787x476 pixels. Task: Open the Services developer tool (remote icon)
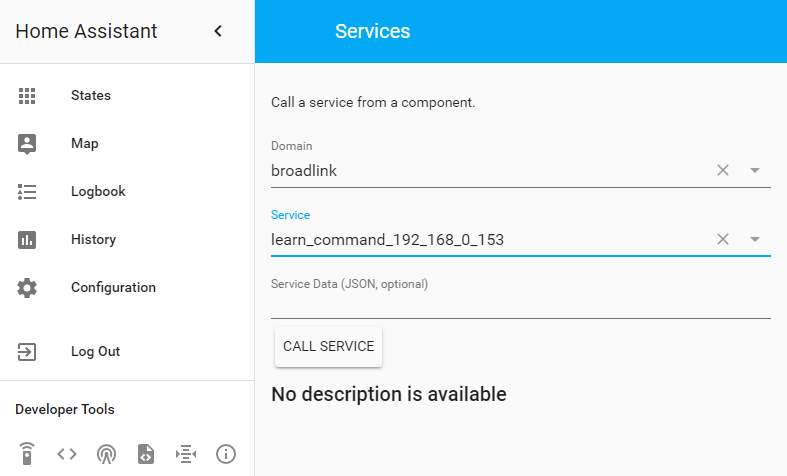(x=27, y=454)
